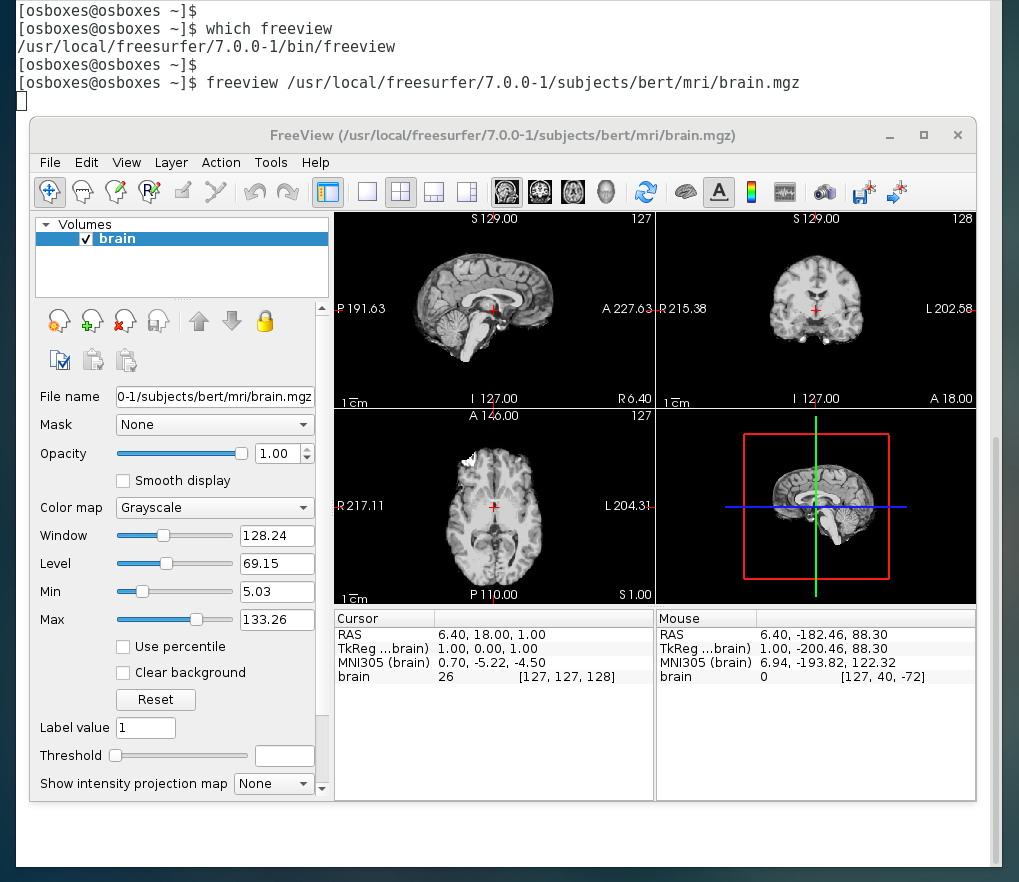The image size is (1019, 882).
Task: Click the yellow lock layer icon
Action: 265,321
